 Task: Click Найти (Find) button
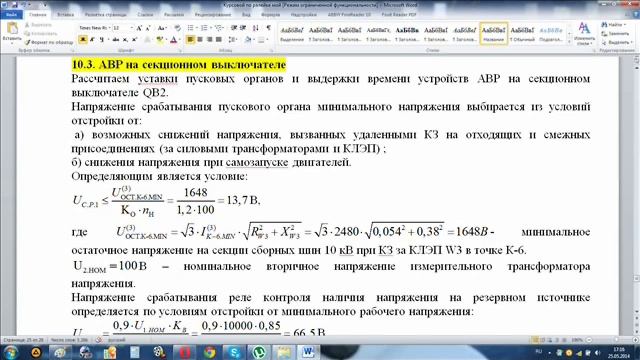coord(613,25)
